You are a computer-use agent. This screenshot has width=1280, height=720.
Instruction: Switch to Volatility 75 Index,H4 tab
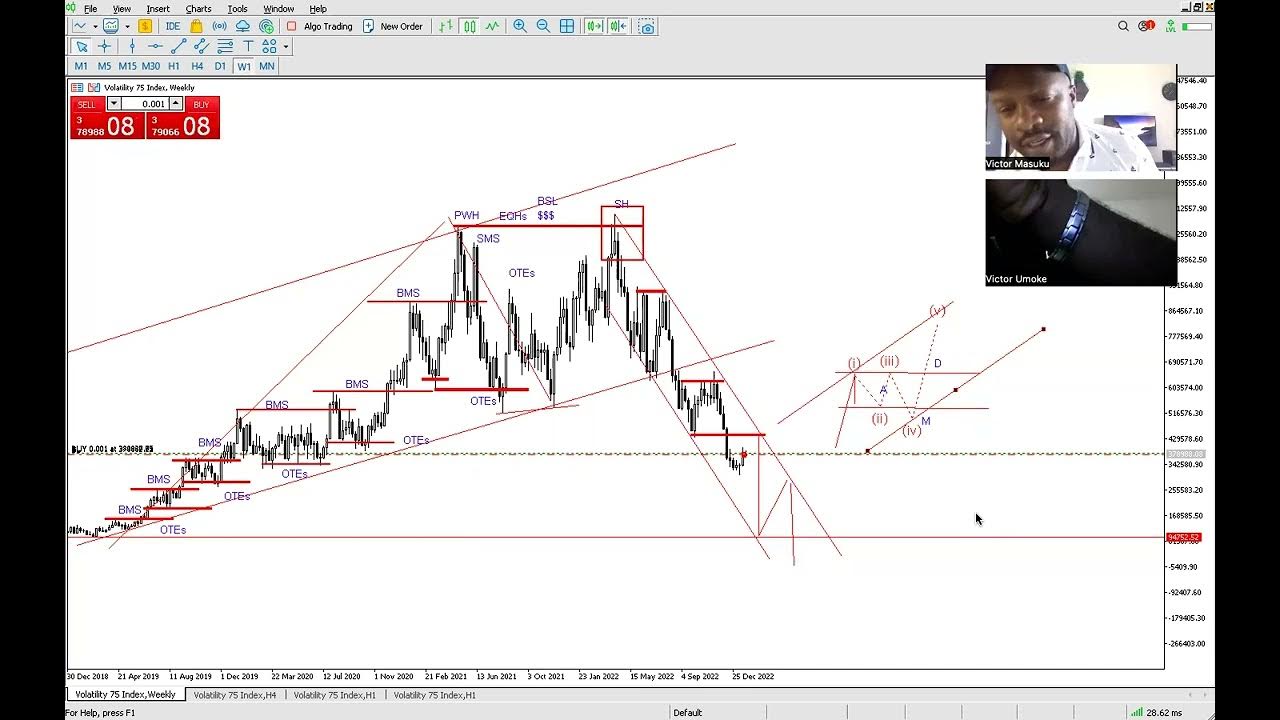pyautogui.click(x=235, y=694)
